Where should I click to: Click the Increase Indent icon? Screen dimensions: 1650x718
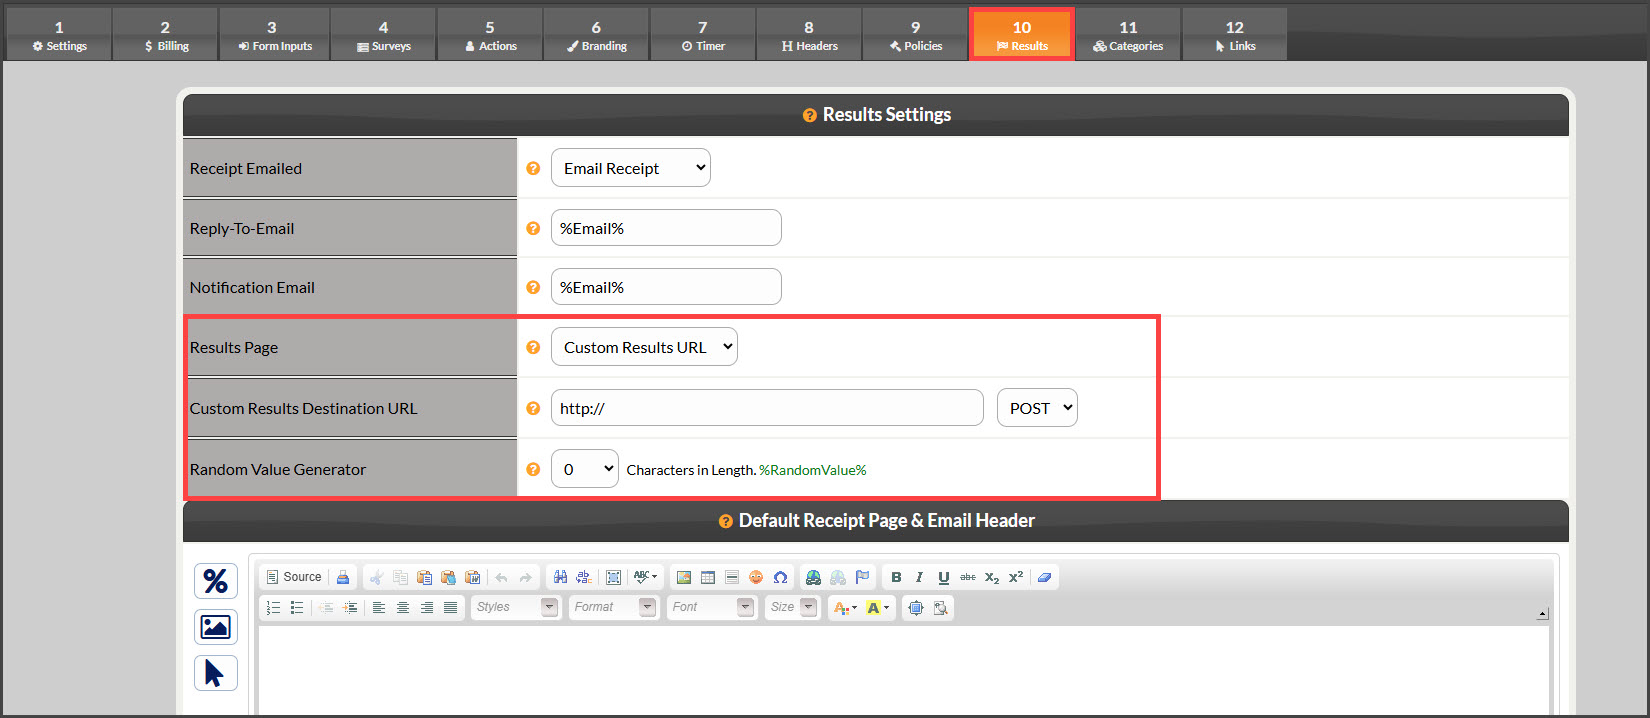coord(351,607)
